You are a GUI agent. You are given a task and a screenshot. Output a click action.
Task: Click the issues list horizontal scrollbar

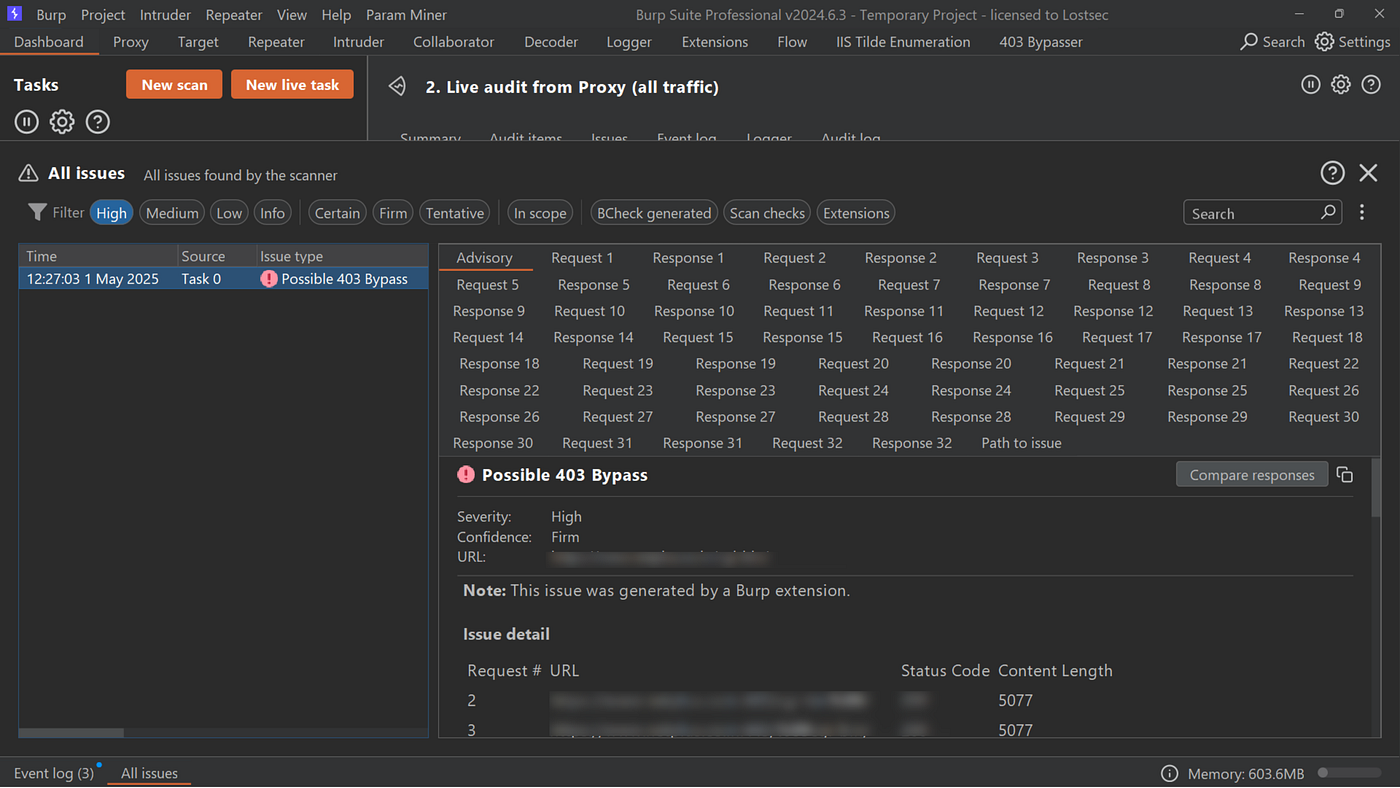pos(72,733)
